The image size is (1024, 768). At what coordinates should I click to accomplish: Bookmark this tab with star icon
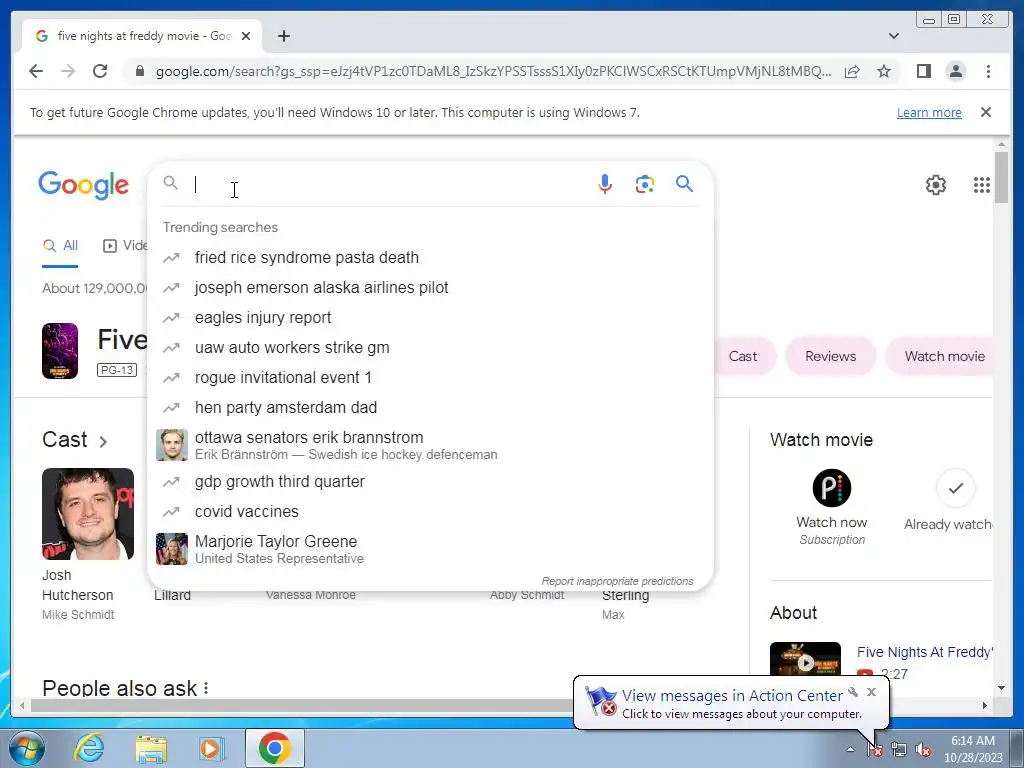point(884,71)
